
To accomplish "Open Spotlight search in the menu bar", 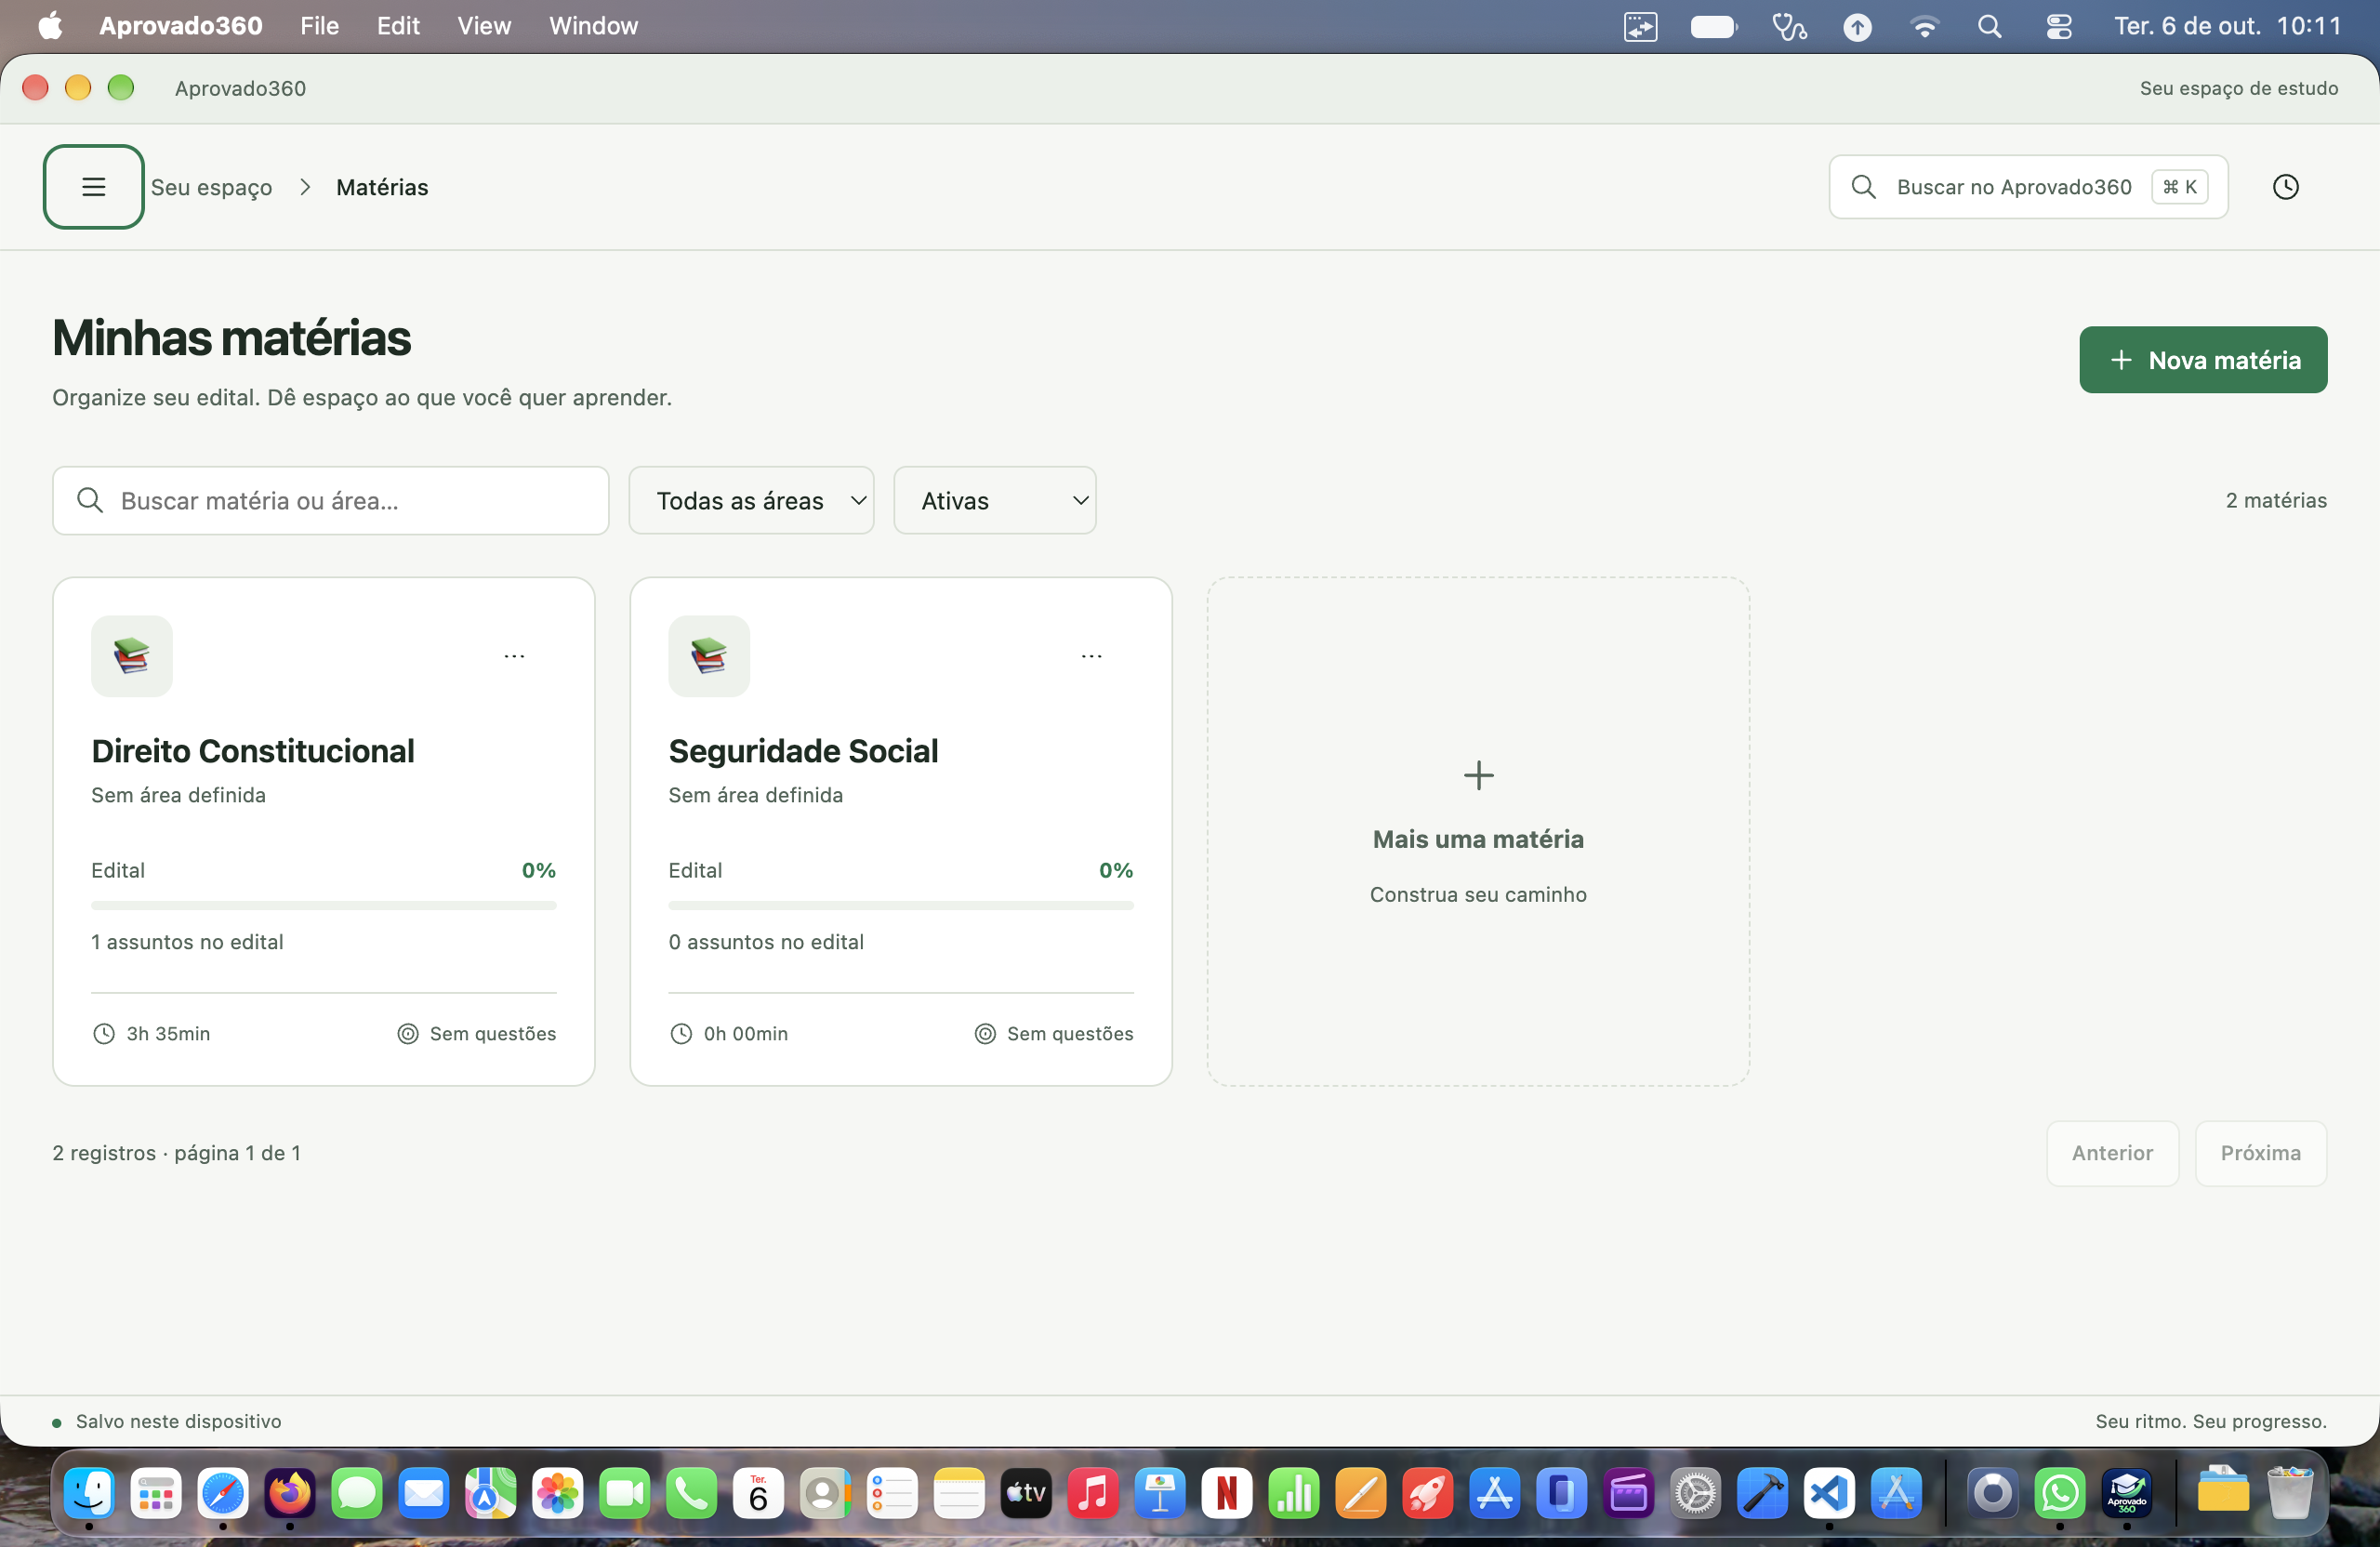I will (x=1989, y=26).
